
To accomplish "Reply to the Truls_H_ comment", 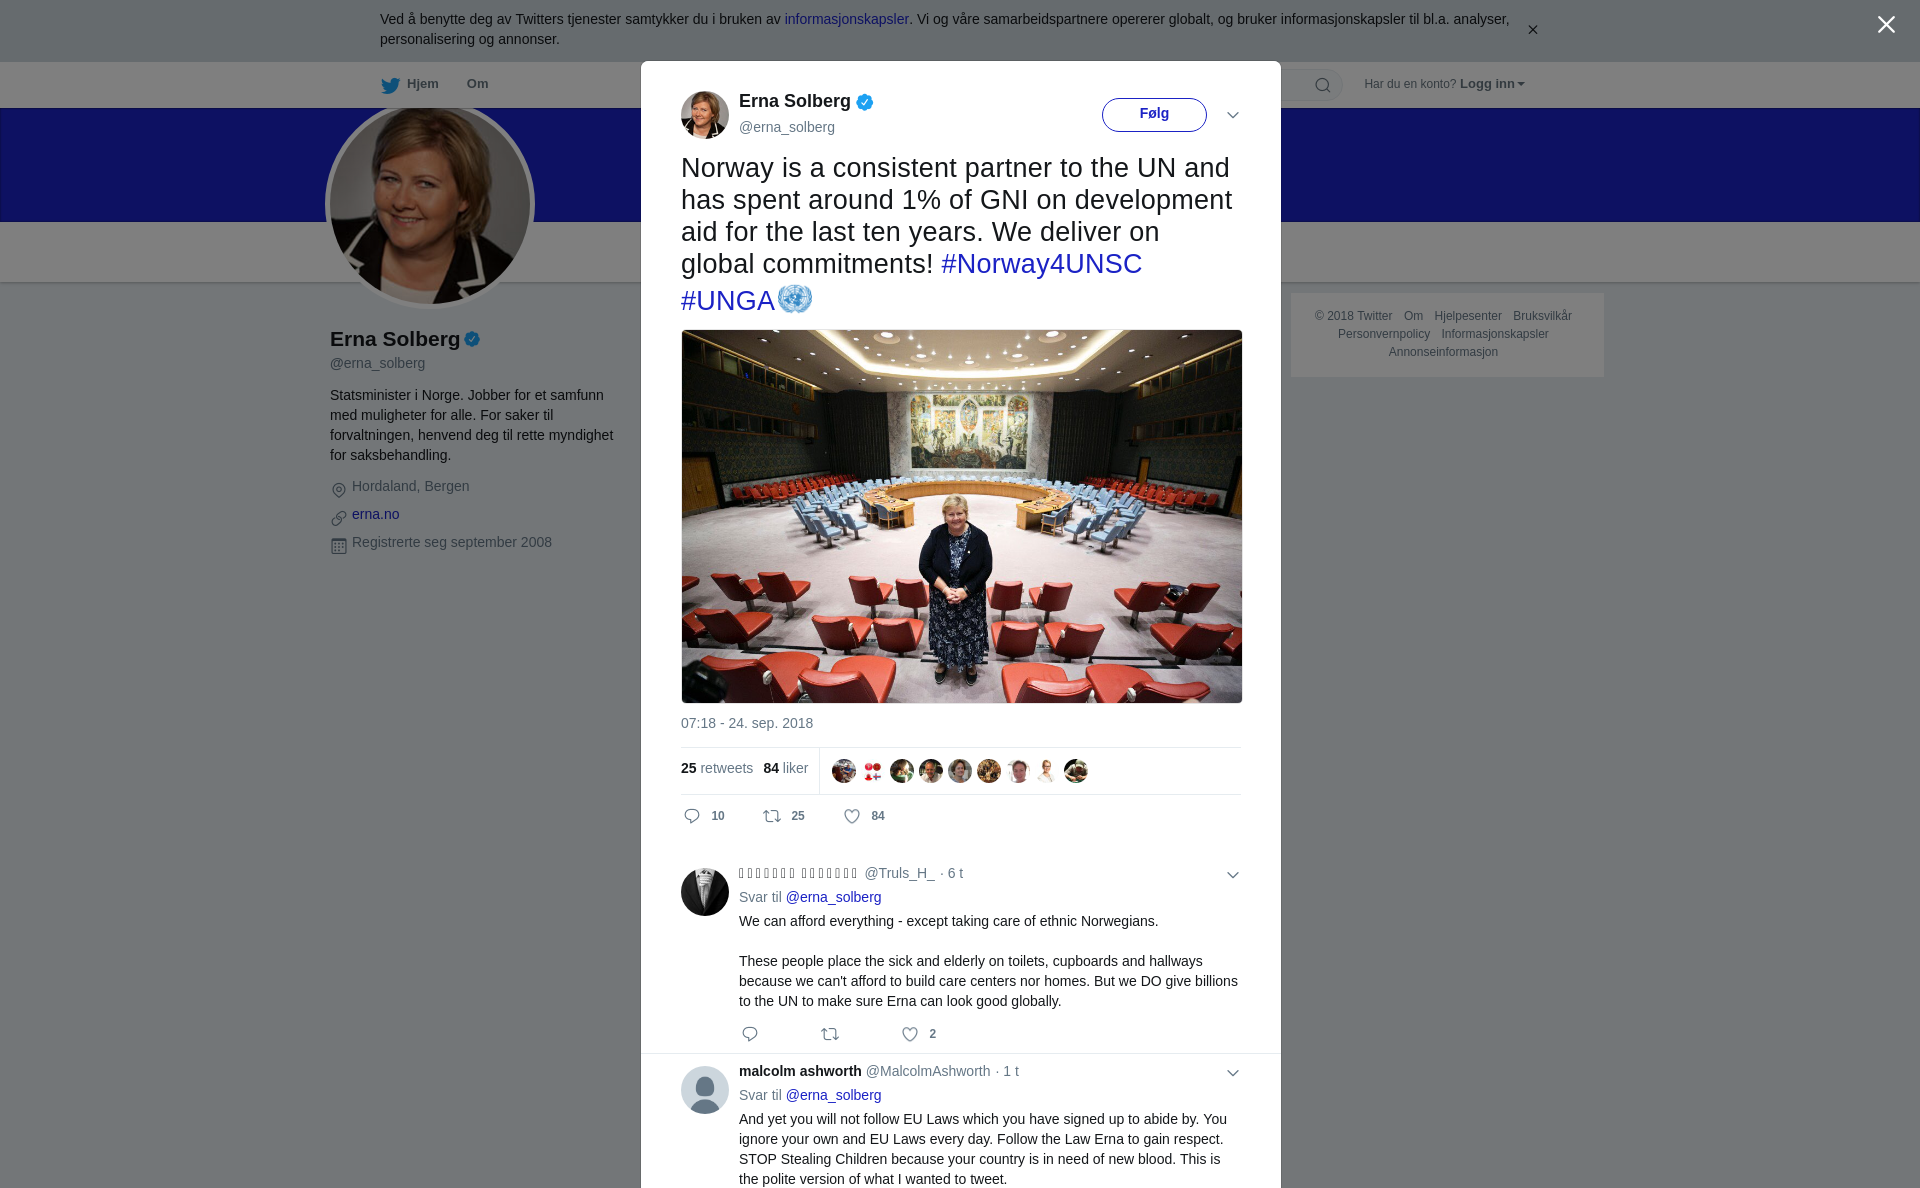I will pos(750,1034).
